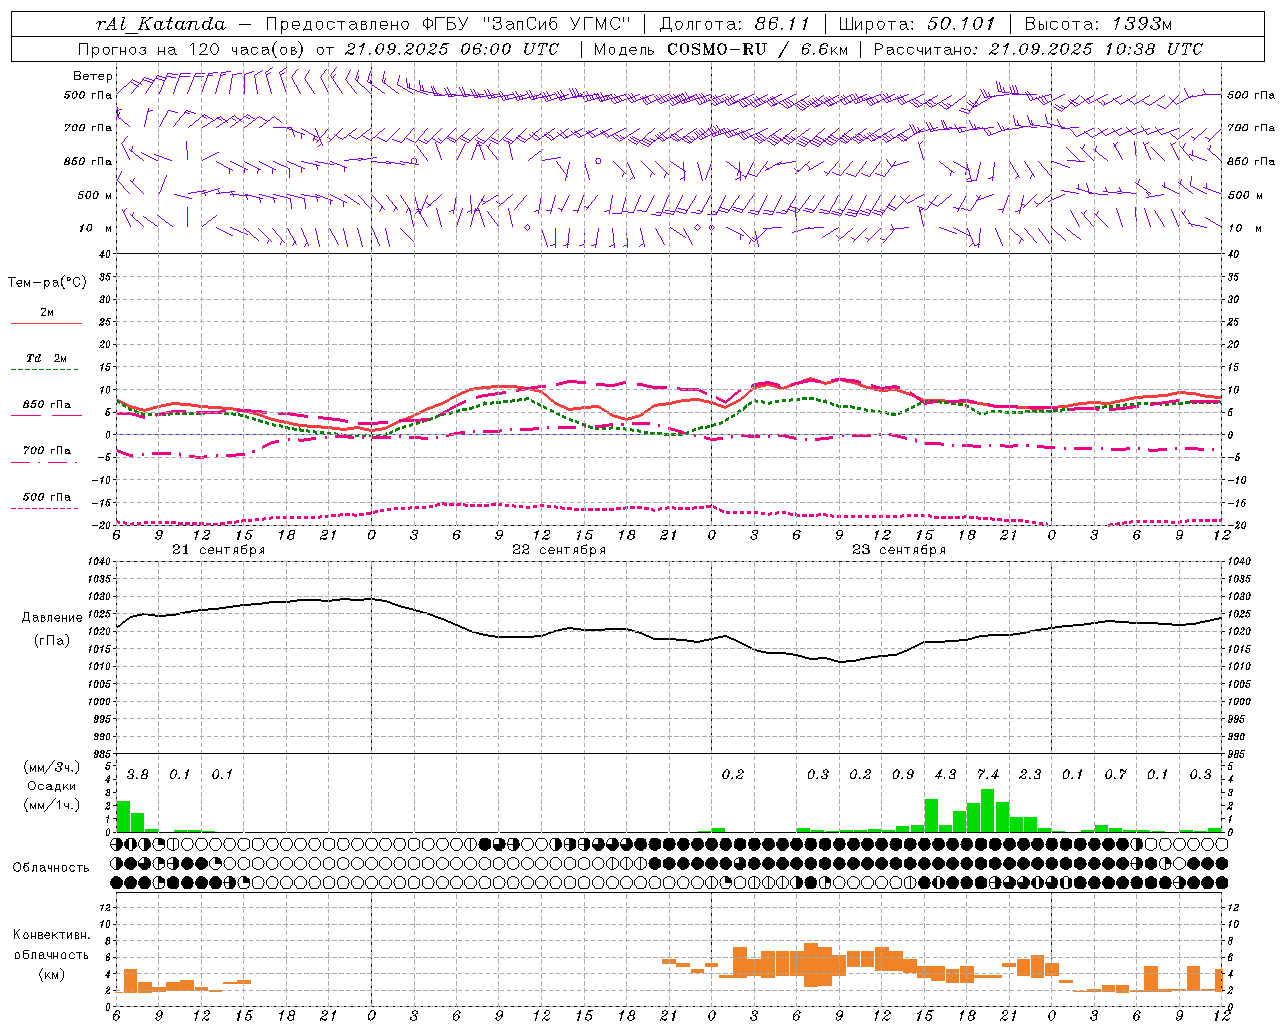Viewport: 1280px width, 1024px height.
Task: Click the 'Тем-ра(°C)' temperature panel label
Action: click(47, 283)
